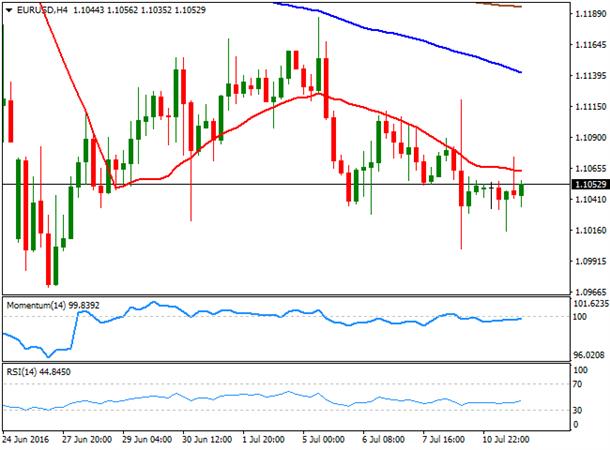Click the brown moving average line at top
The width and height of the screenshot is (610, 450).
point(499,5)
